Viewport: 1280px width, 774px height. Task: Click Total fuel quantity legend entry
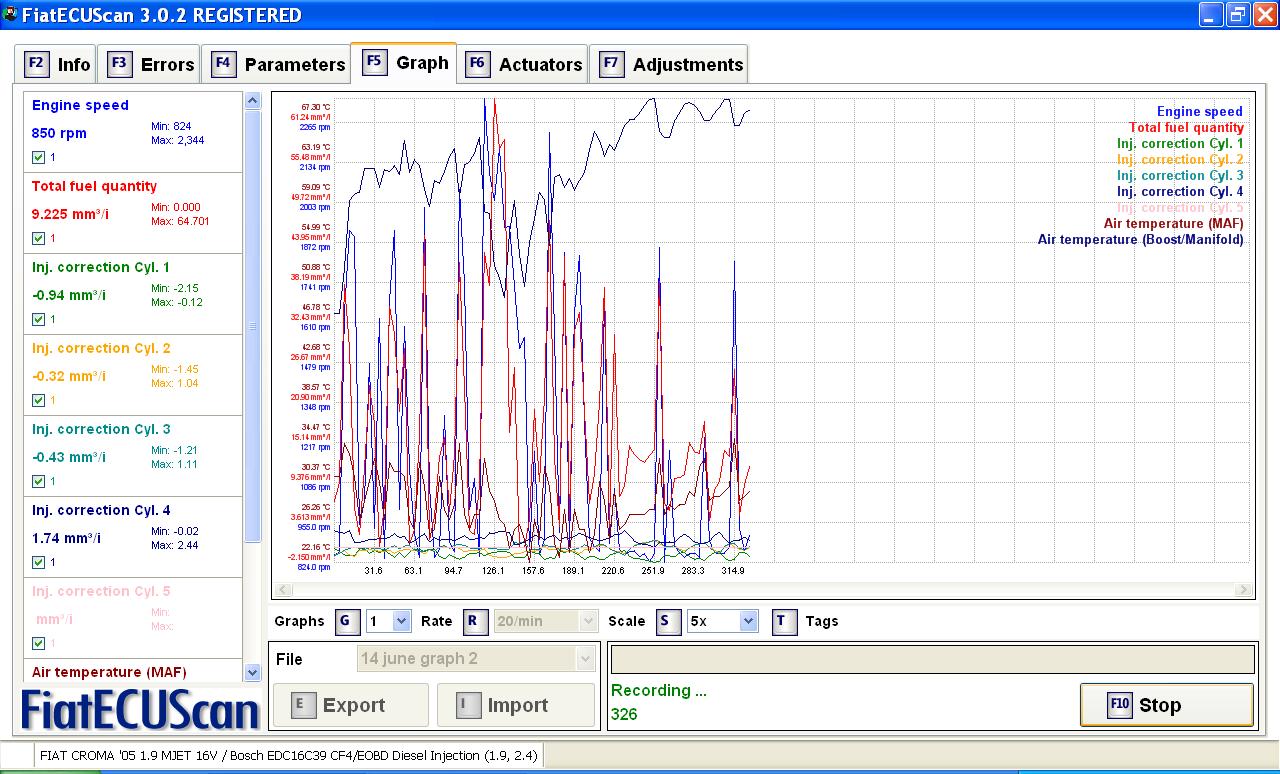1186,128
